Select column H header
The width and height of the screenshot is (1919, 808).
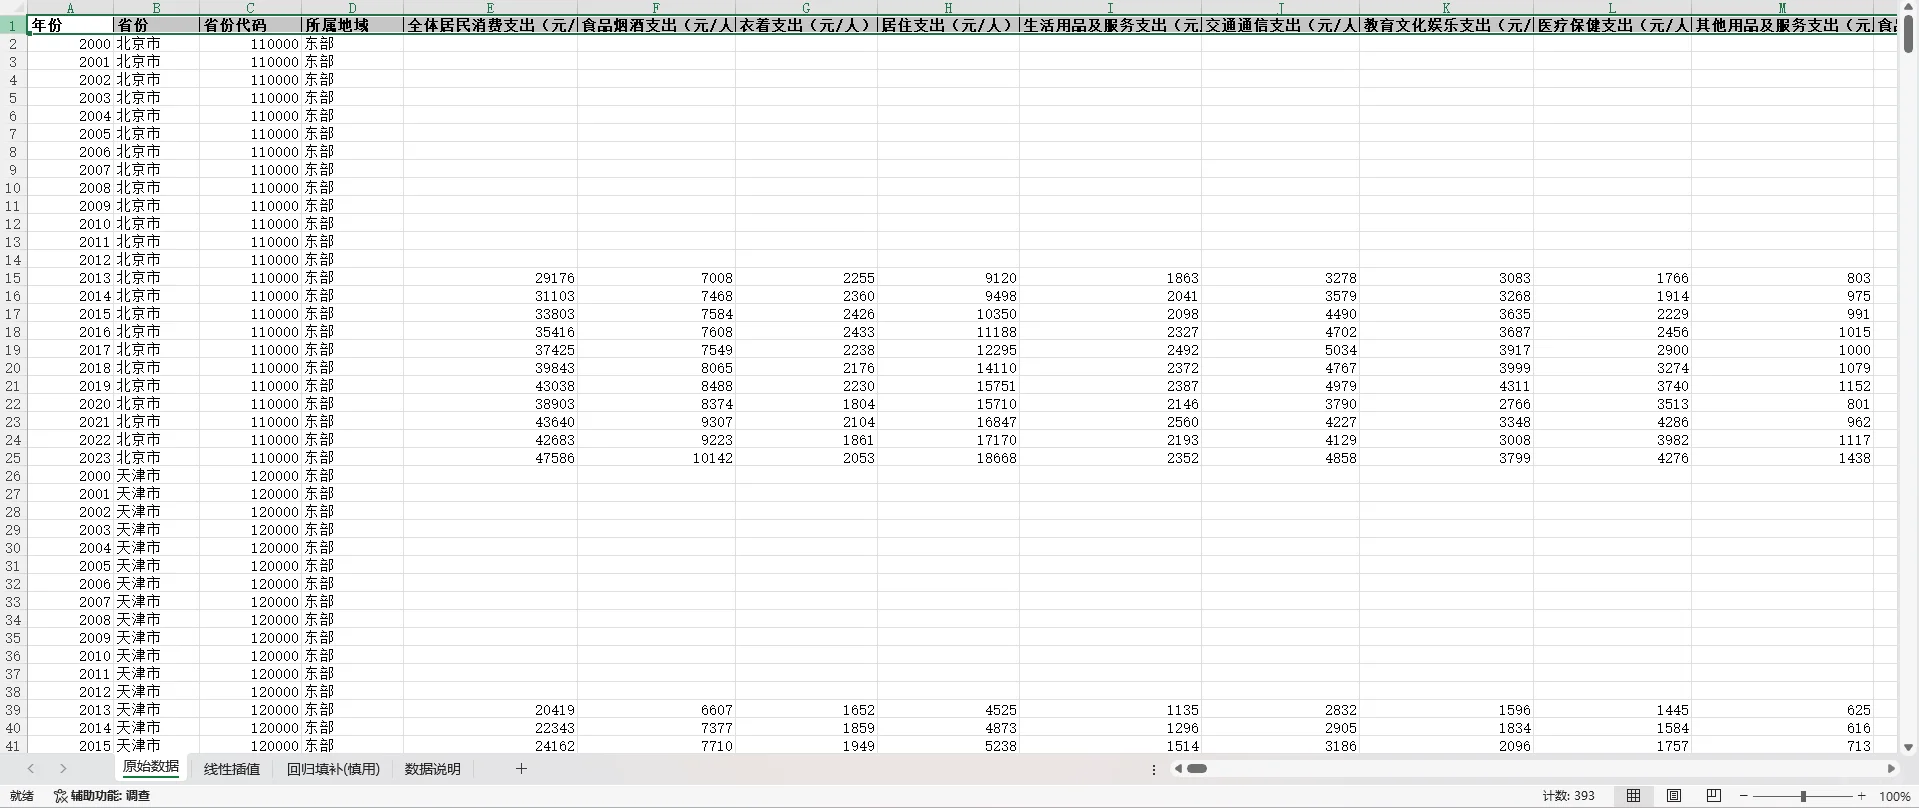[x=948, y=8]
